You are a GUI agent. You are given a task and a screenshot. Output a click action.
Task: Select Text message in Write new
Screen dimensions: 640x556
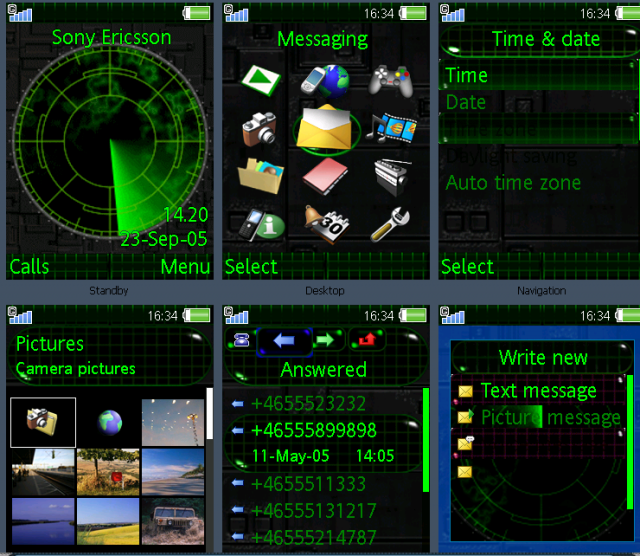(x=539, y=391)
